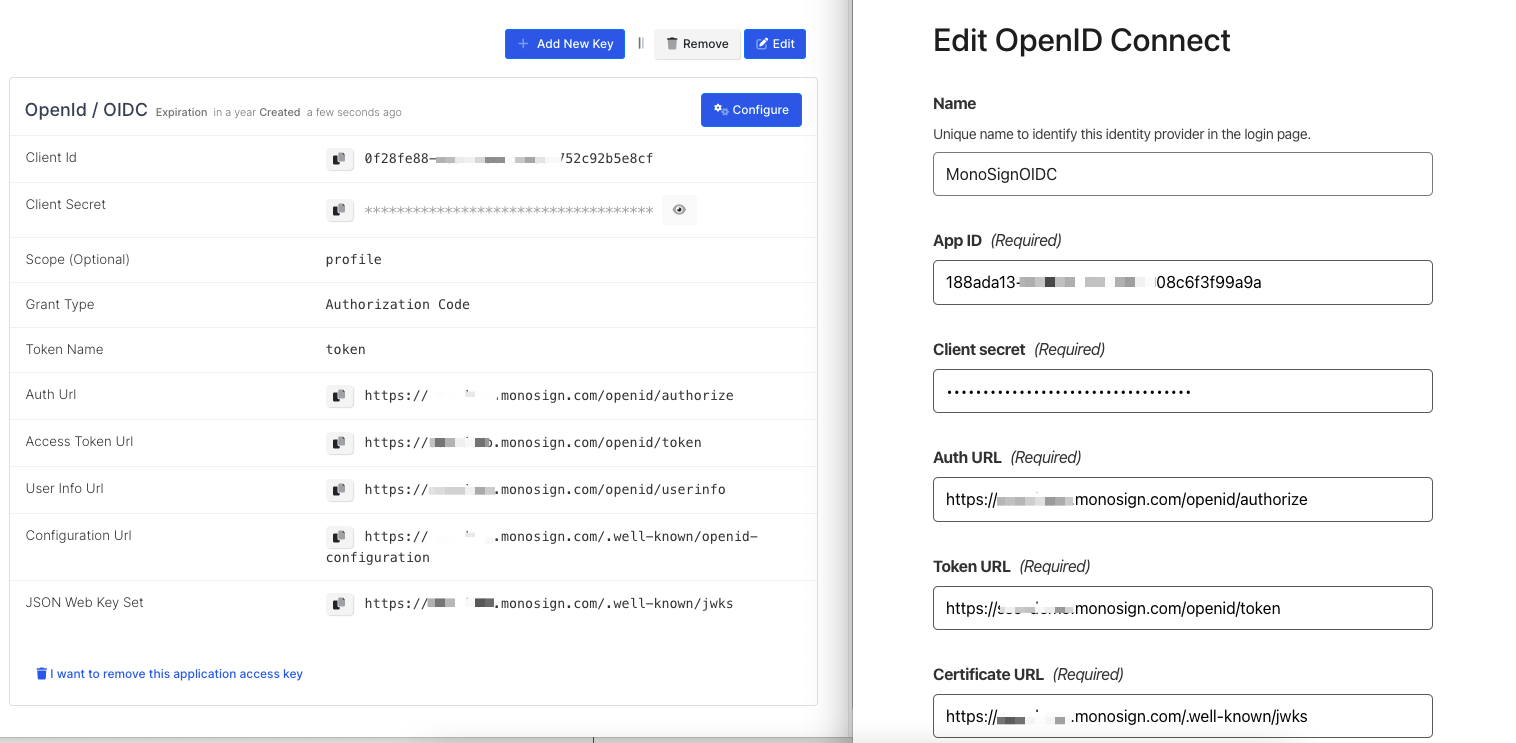The height and width of the screenshot is (743, 1516).
Task: Click the drag handle beside Add New Key
Action: (x=640, y=44)
